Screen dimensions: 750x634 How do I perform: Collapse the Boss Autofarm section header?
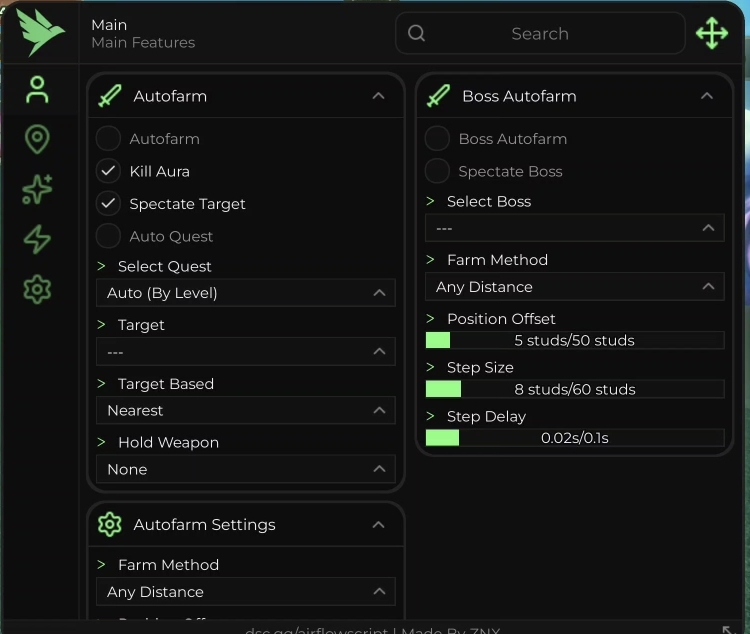tap(707, 96)
